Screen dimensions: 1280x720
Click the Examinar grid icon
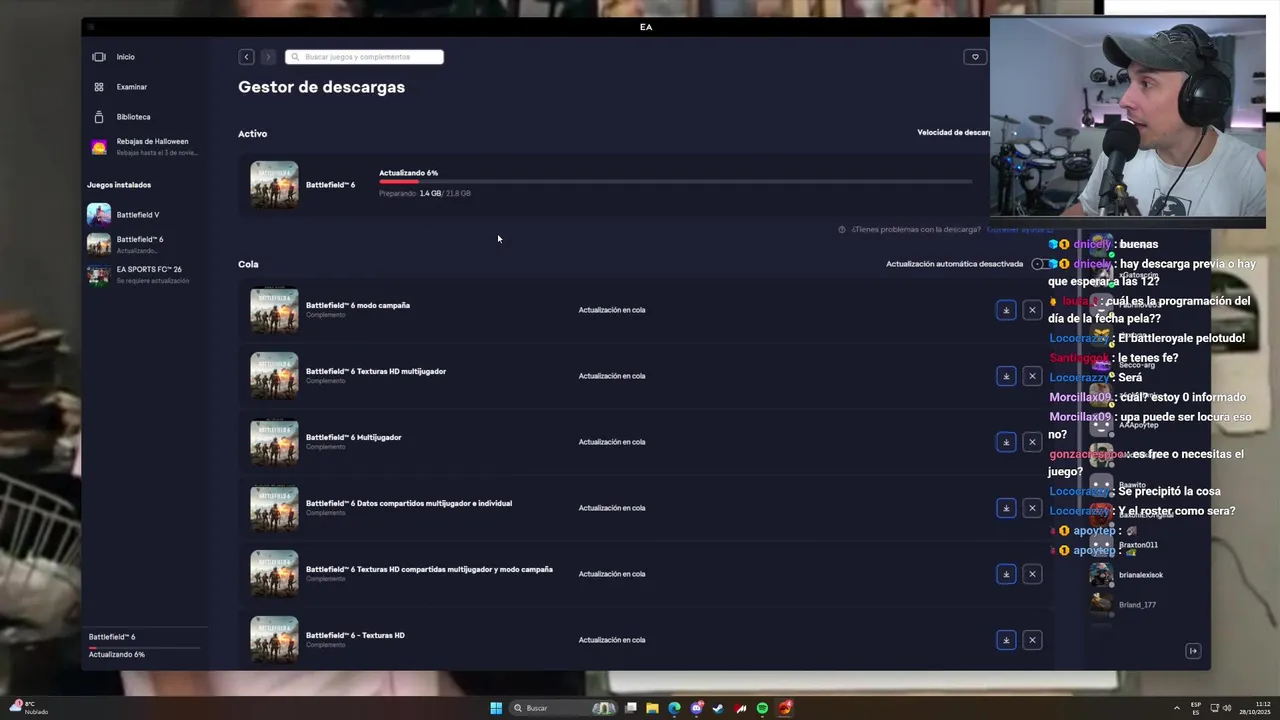click(99, 87)
